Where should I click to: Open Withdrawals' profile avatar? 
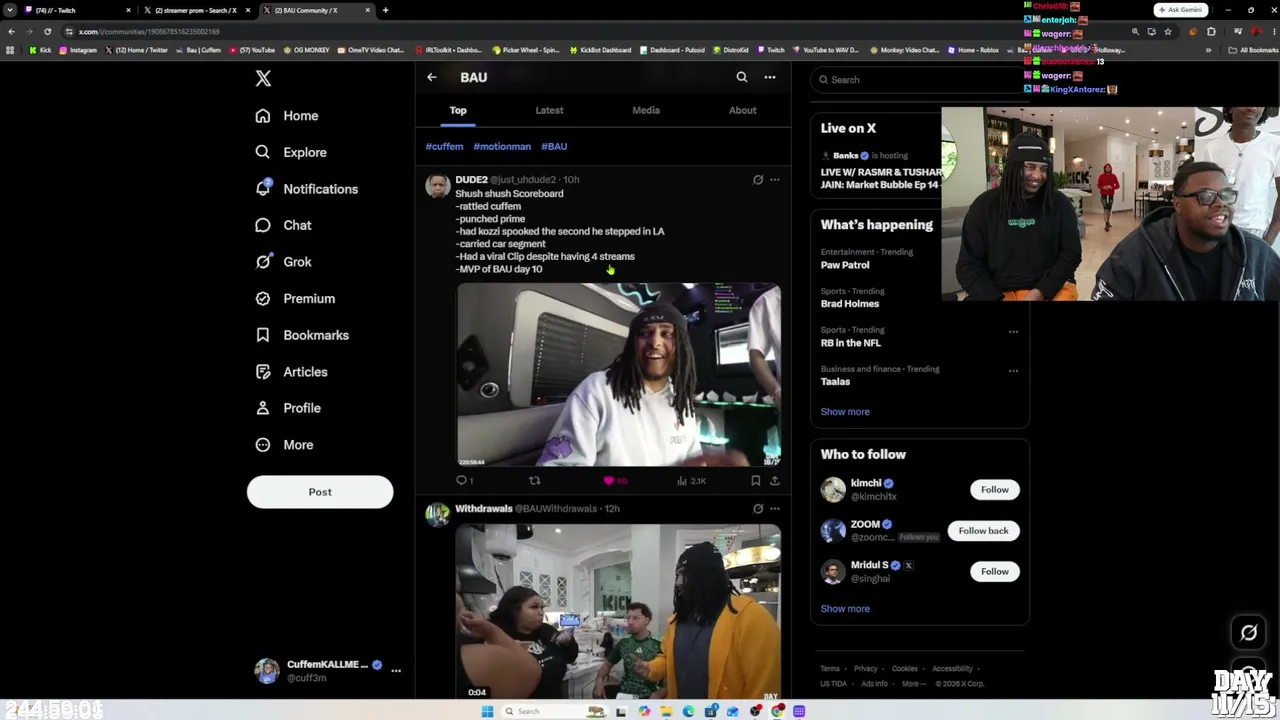tap(438, 515)
